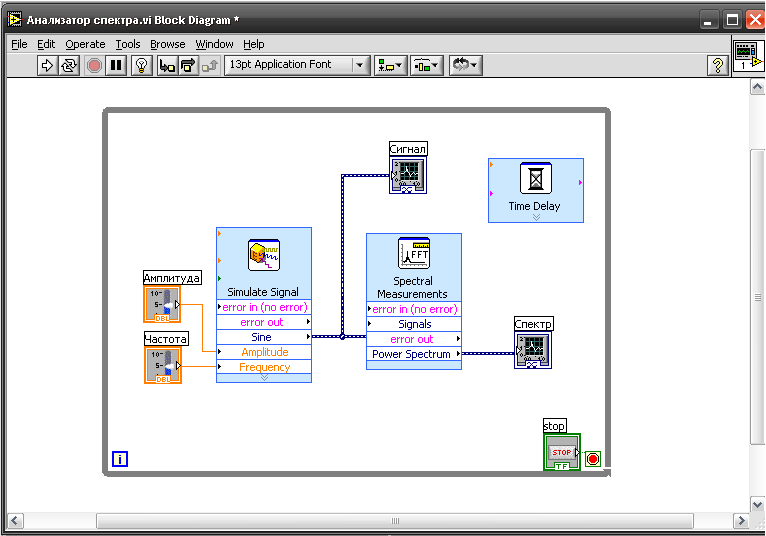Click the Abort Execution red button
This screenshot has width=766, height=536.
point(94,65)
